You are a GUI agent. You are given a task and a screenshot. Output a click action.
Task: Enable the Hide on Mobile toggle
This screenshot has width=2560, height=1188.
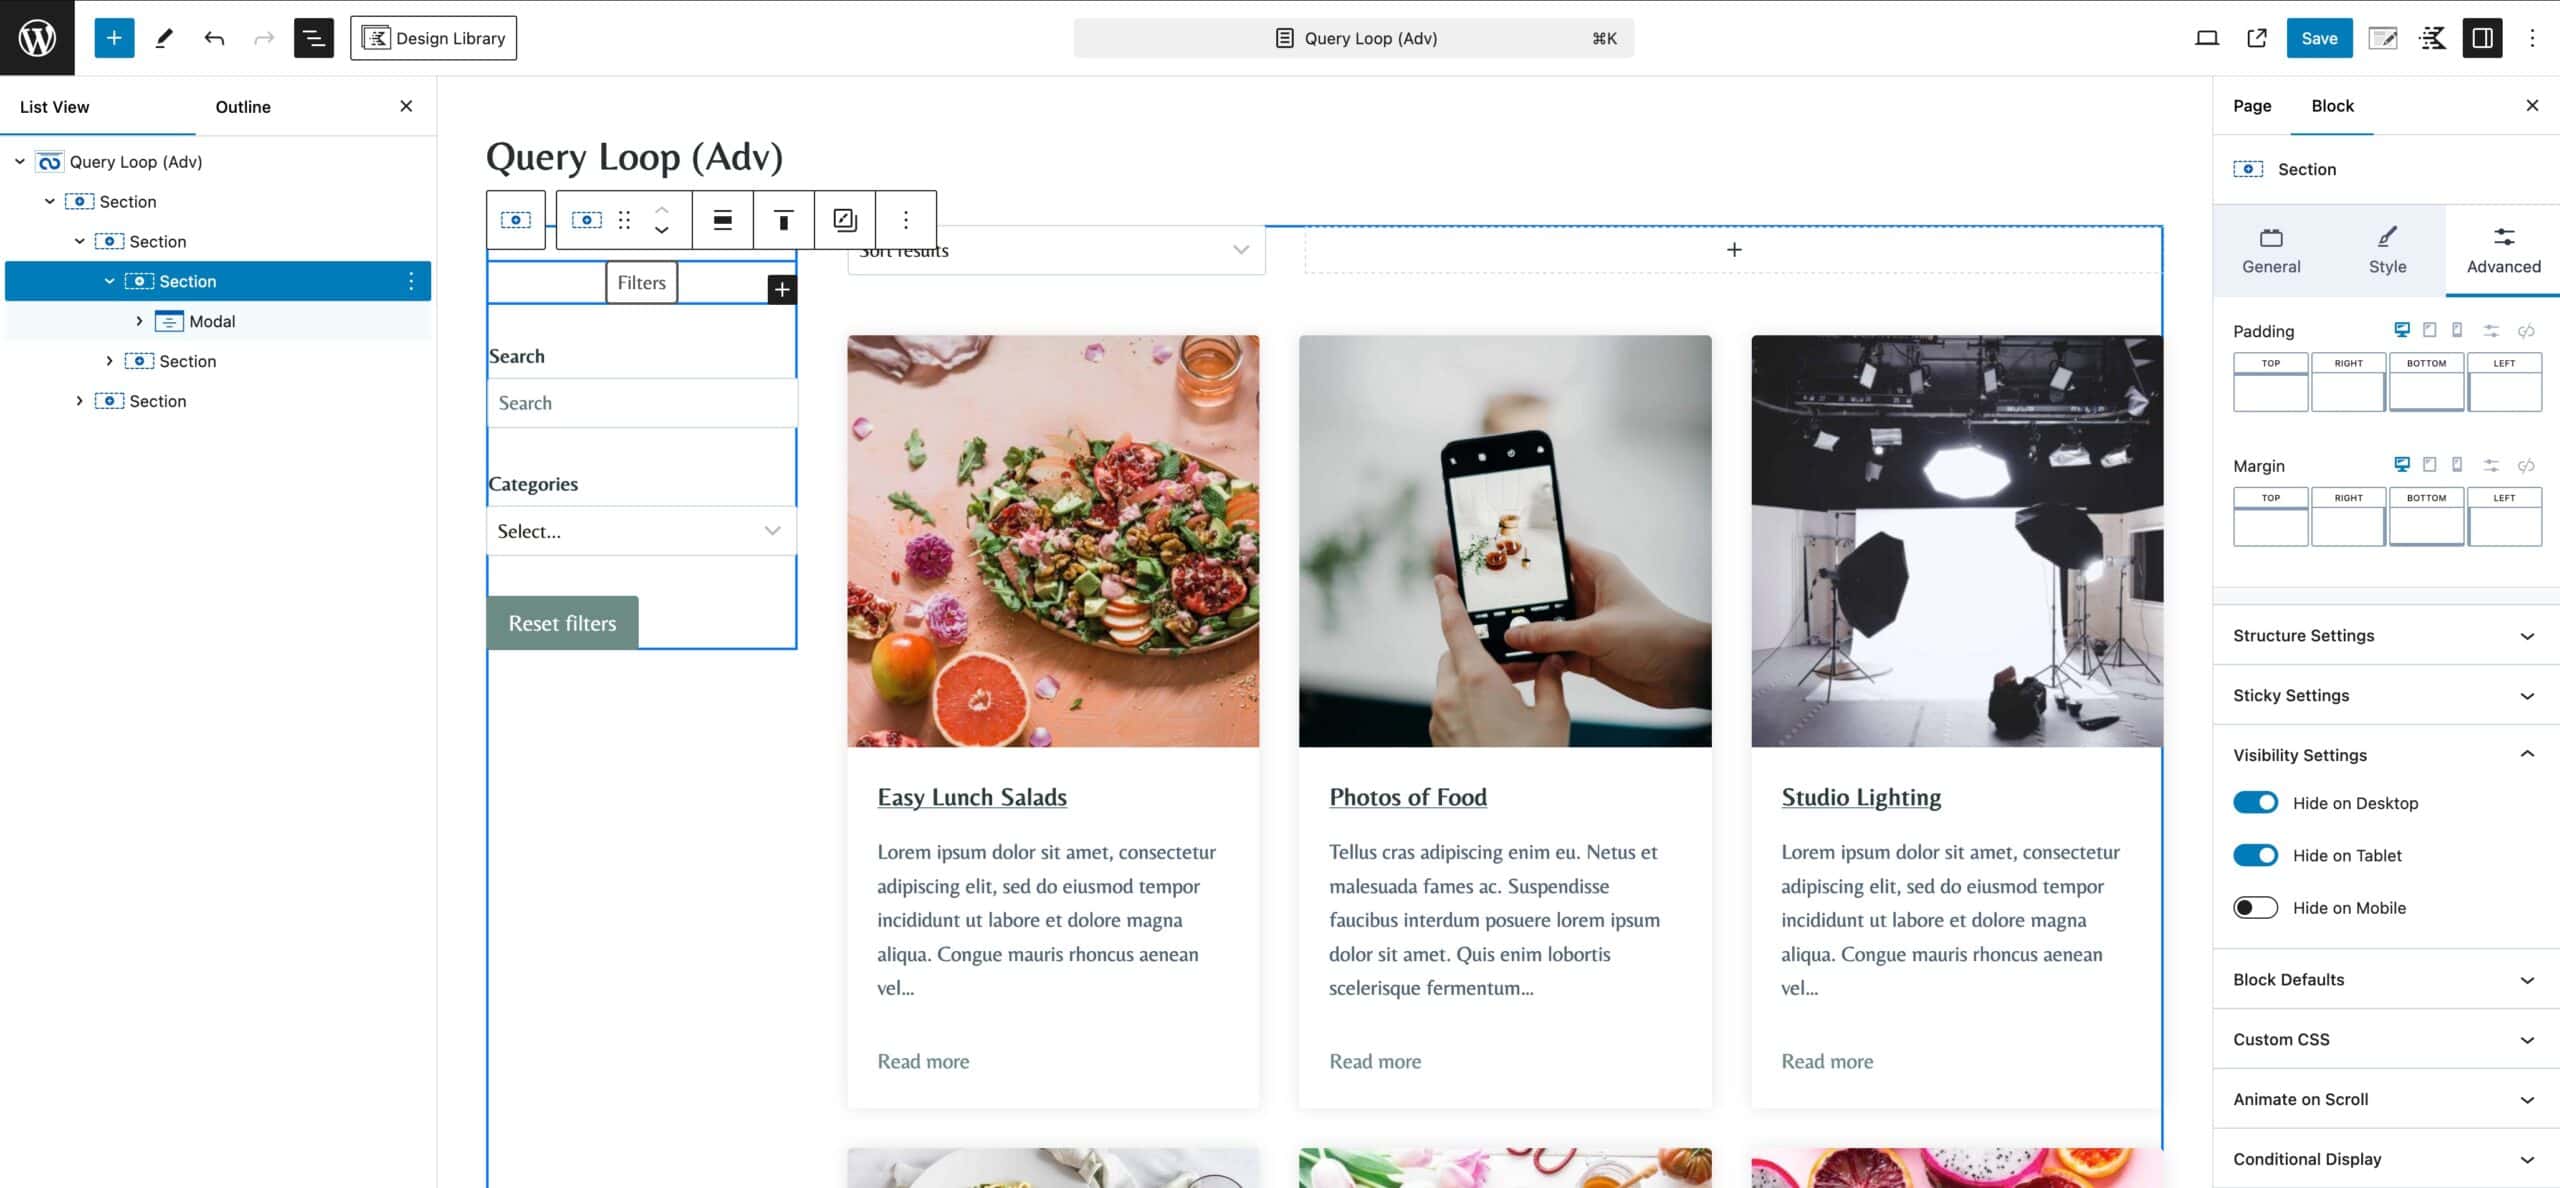2256,907
